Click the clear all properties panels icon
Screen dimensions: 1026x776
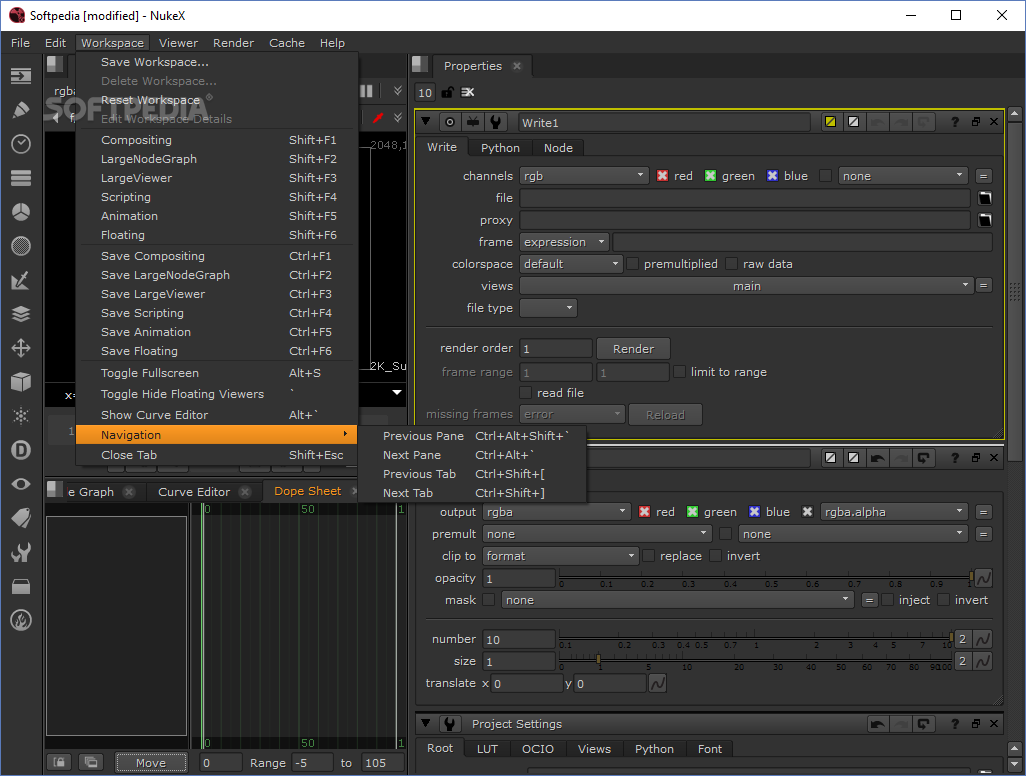click(x=468, y=92)
